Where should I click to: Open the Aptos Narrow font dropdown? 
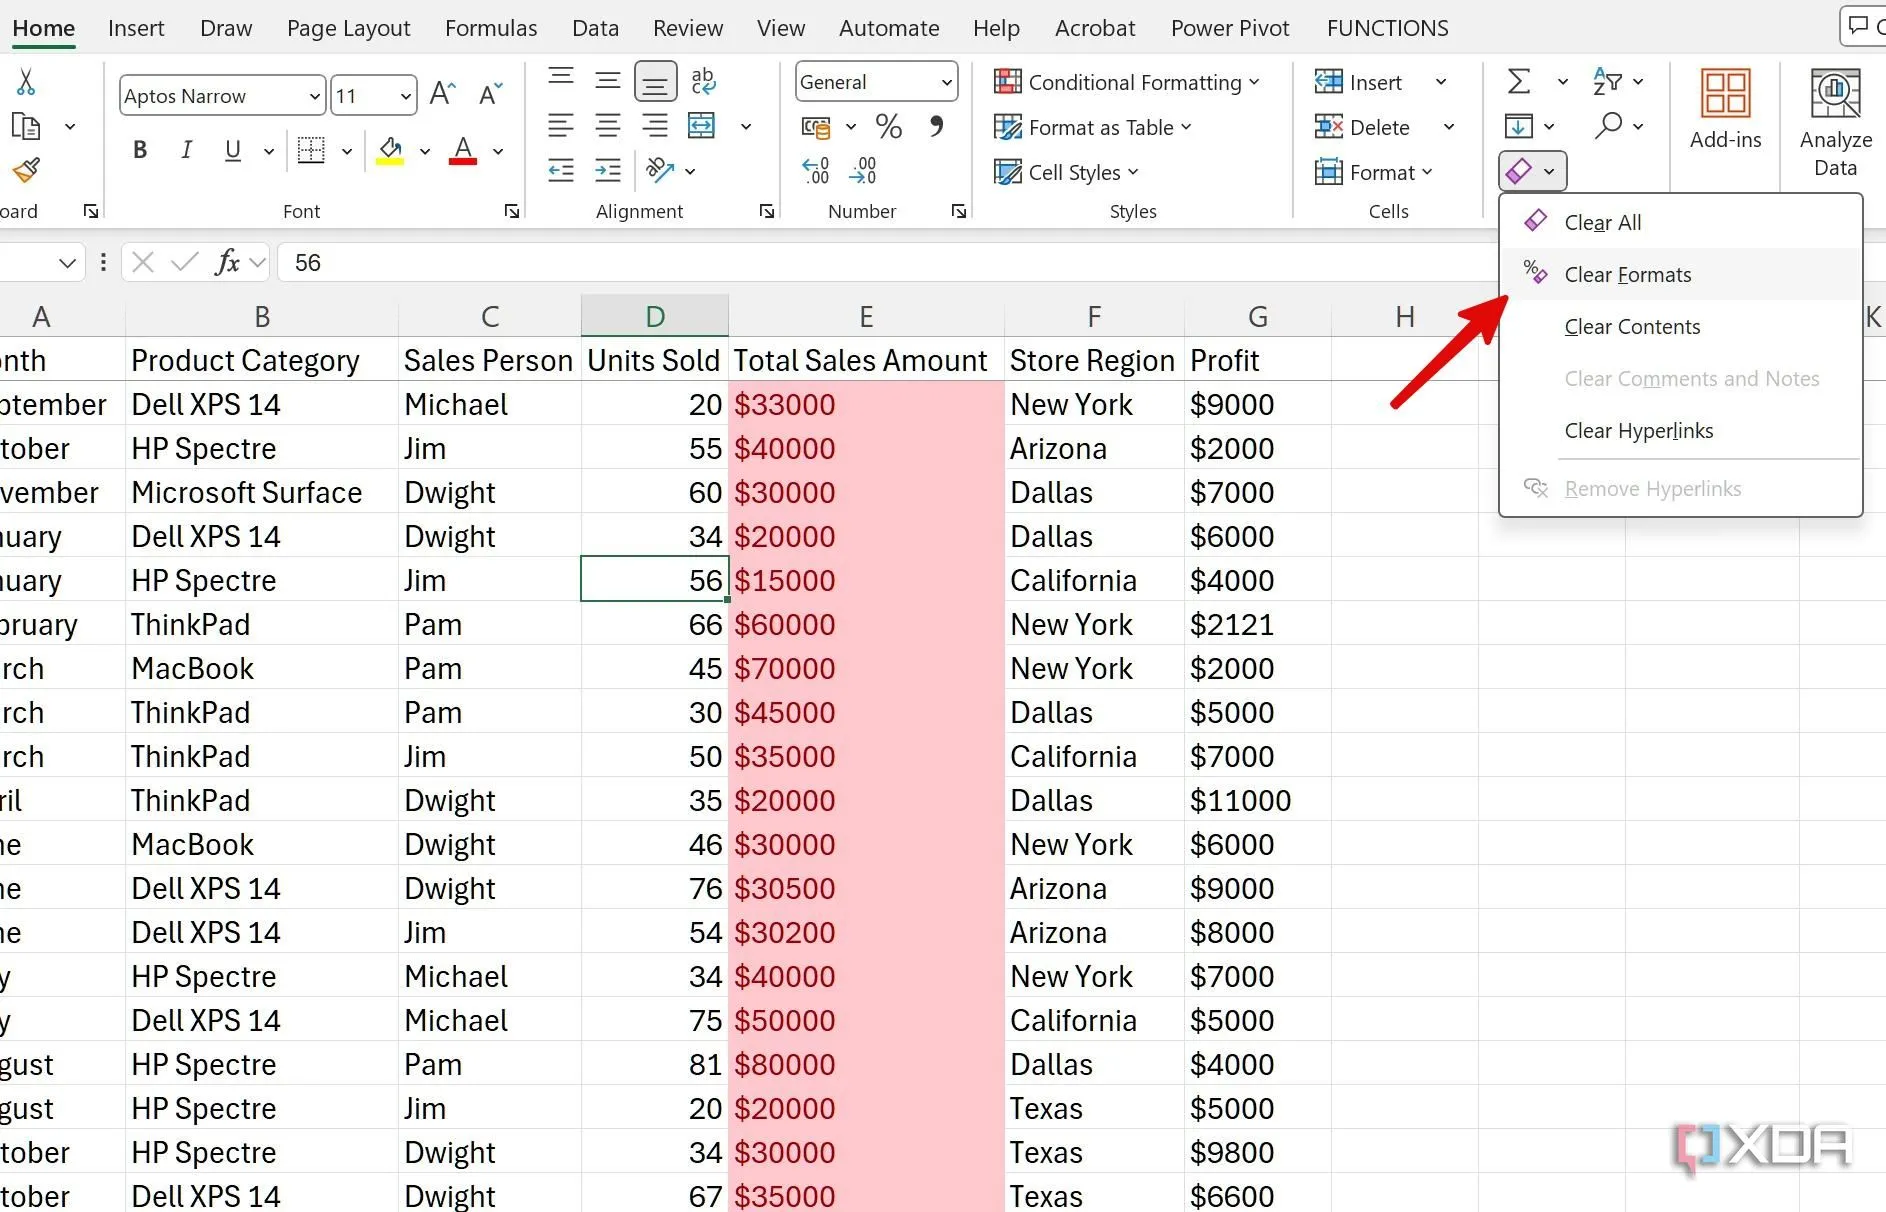(x=314, y=96)
